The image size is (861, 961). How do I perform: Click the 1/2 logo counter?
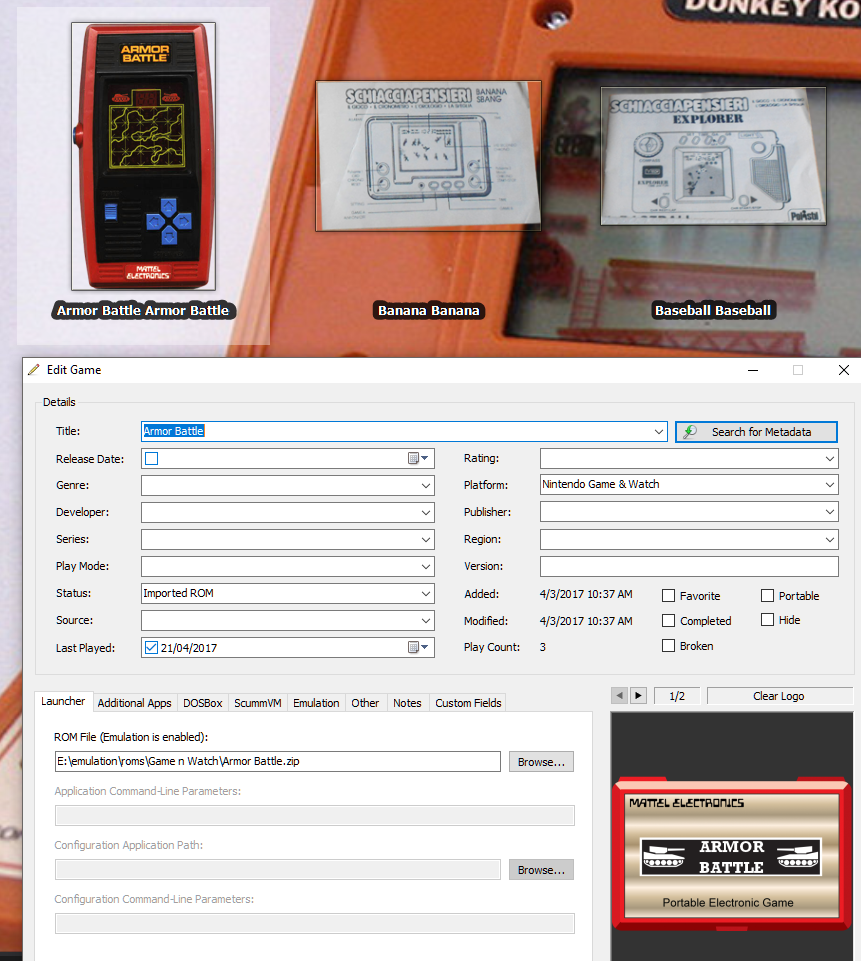click(x=677, y=696)
